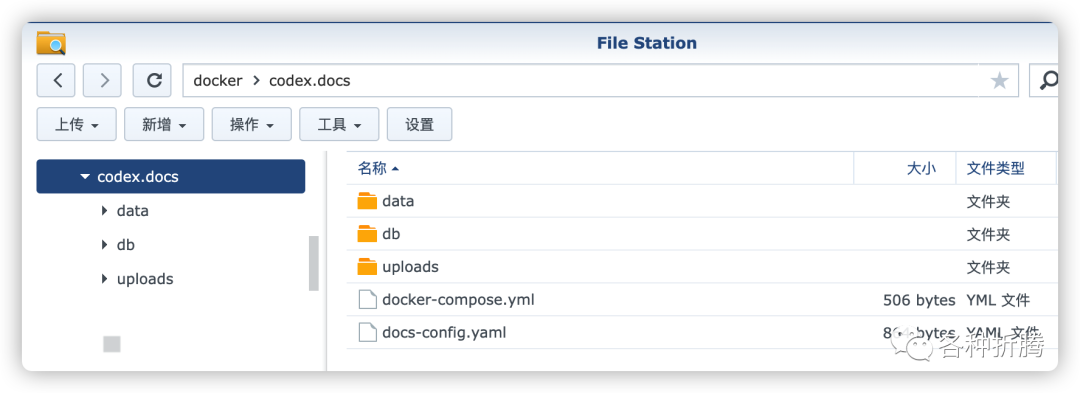The image size is (1080, 393).
Task: Click docker in the breadcrumb path
Action: [x=218, y=81]
